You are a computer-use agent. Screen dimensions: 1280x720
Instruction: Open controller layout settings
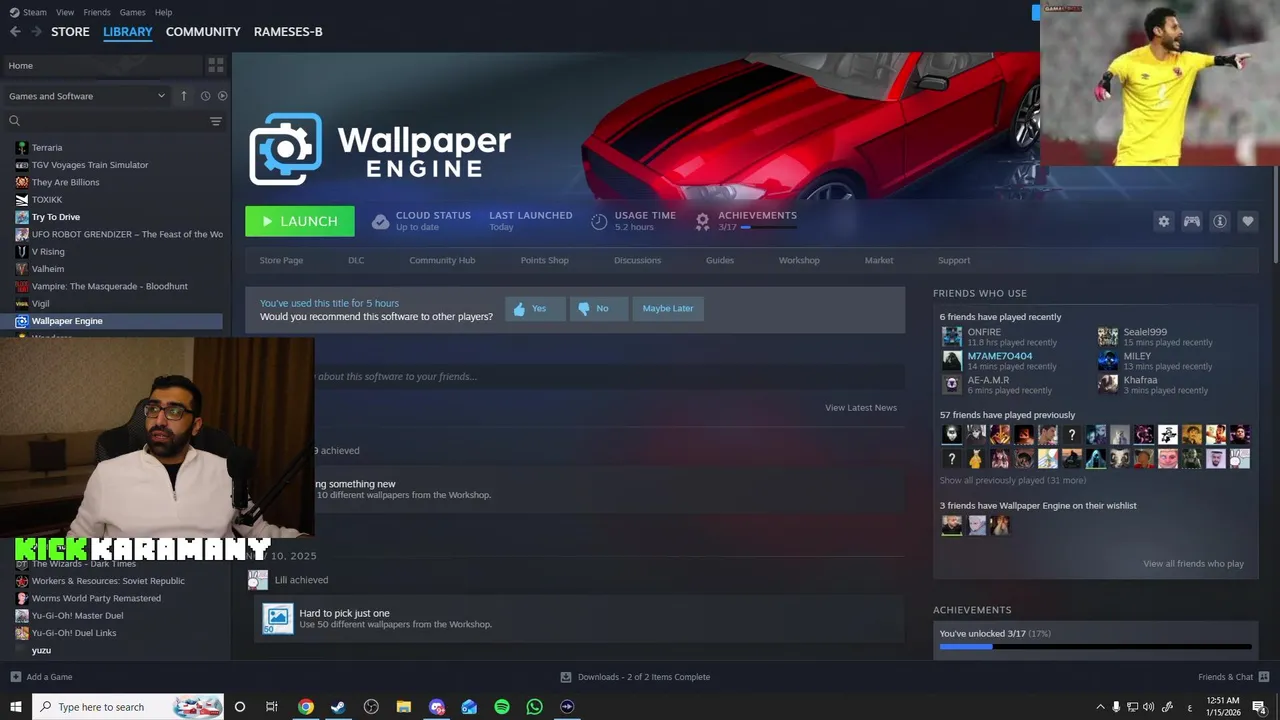click(x=1192, y=221)
